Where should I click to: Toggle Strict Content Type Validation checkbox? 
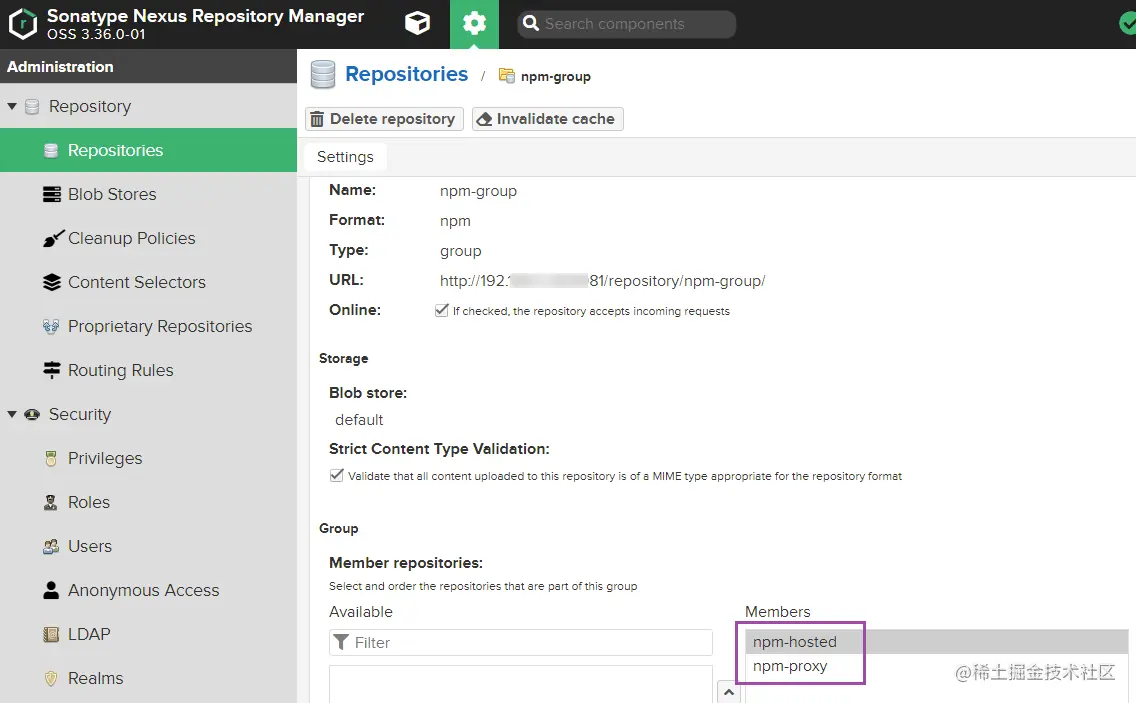(x=336, y=476)
